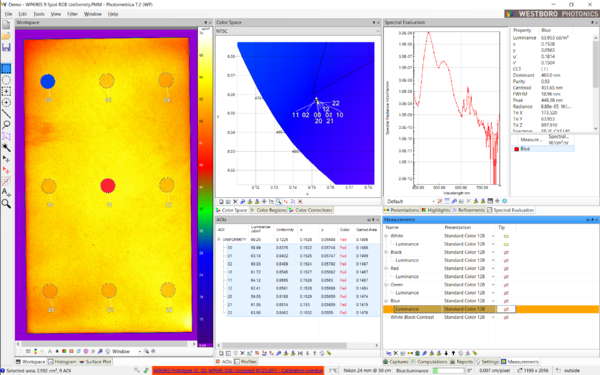Click the red AOI spot 11

(108, 186)
